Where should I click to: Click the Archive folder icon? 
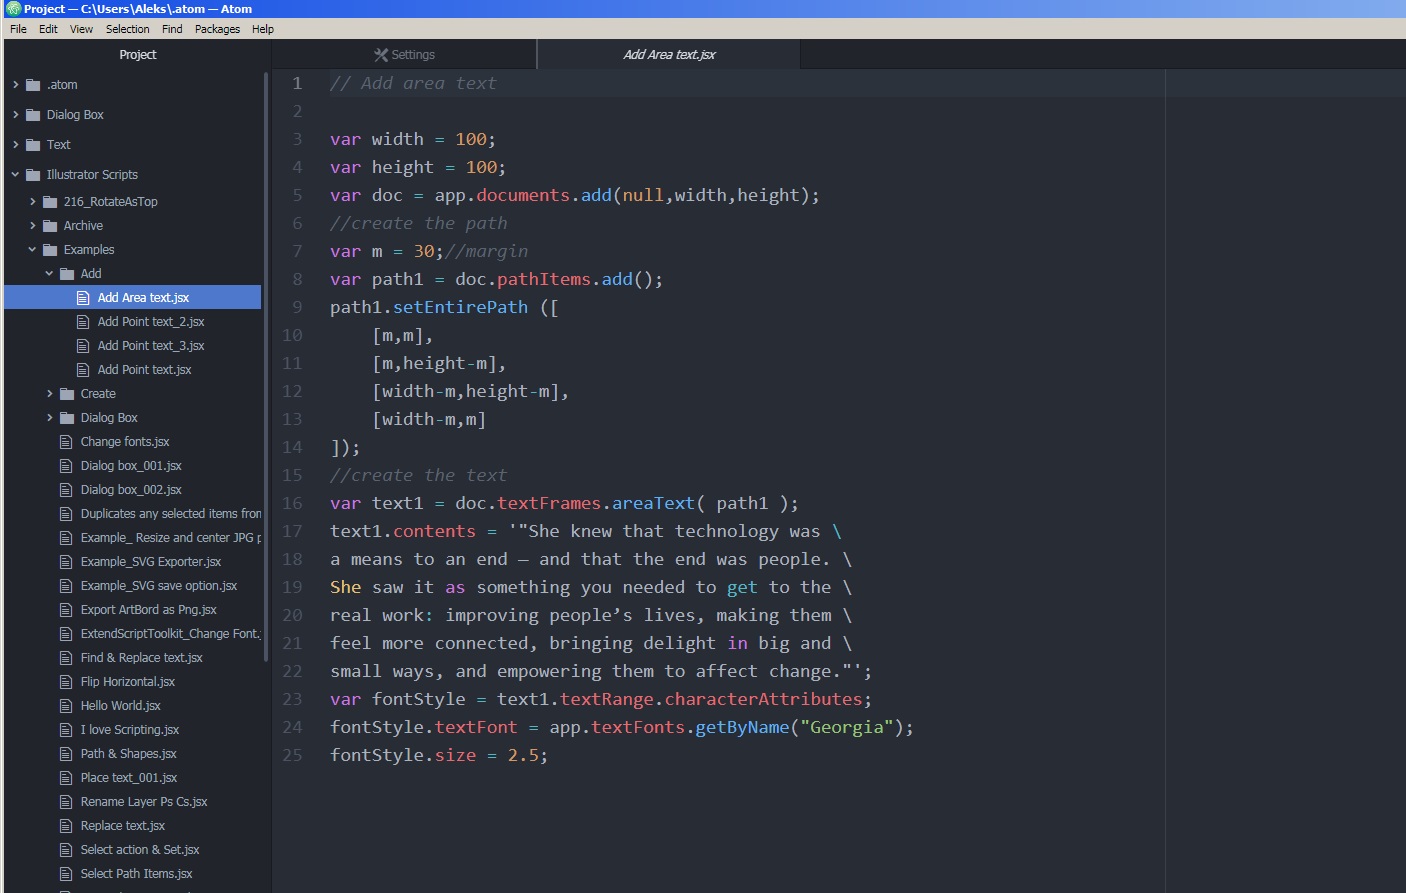pos(50,226)
